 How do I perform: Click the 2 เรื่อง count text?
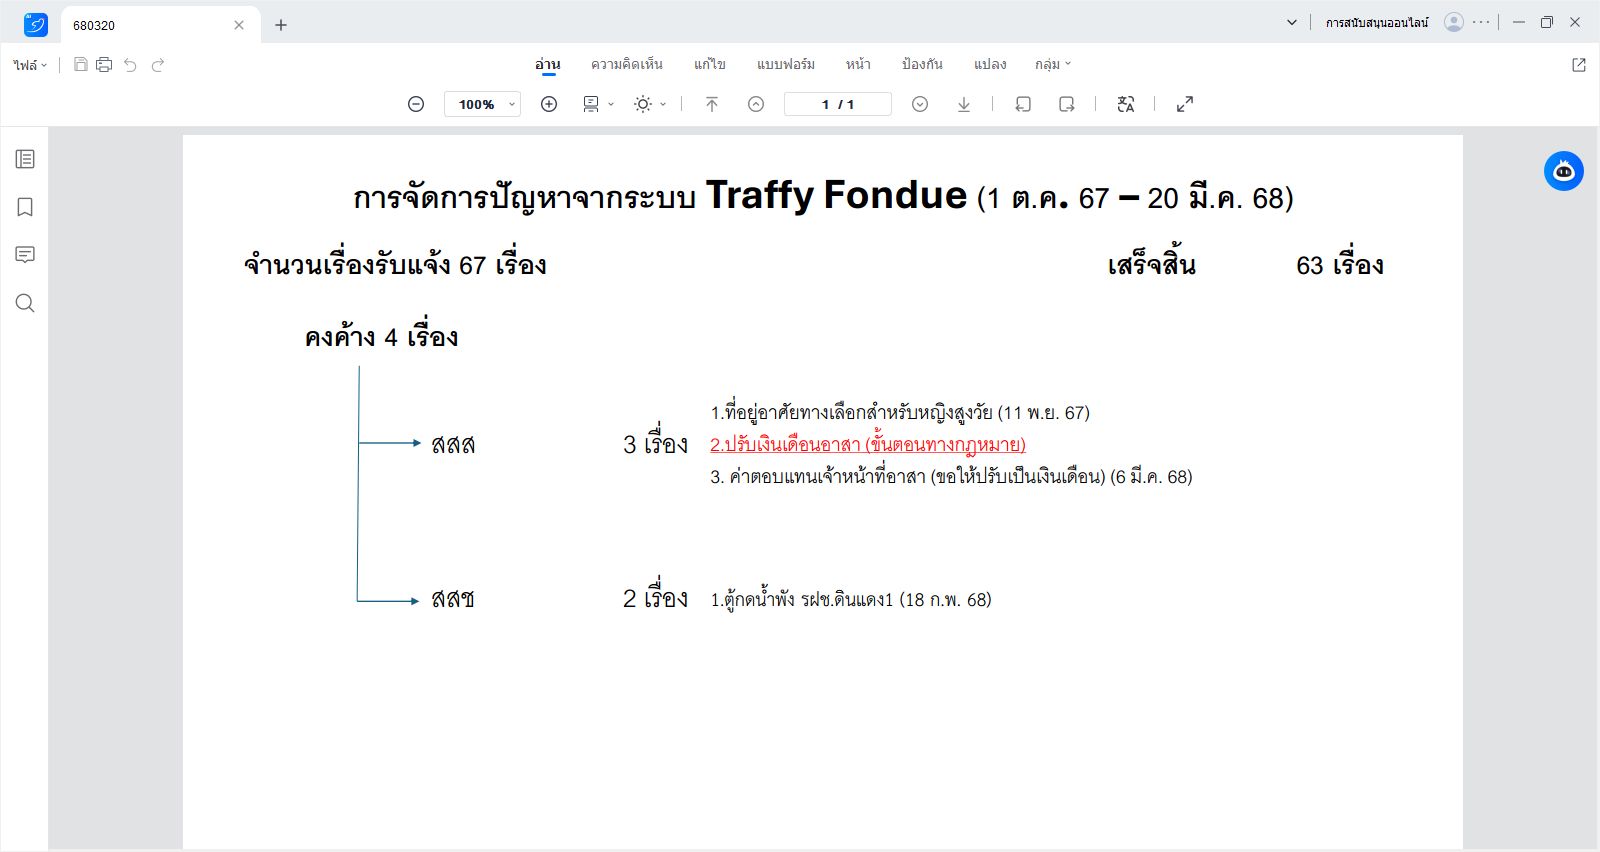pos(655,598)
